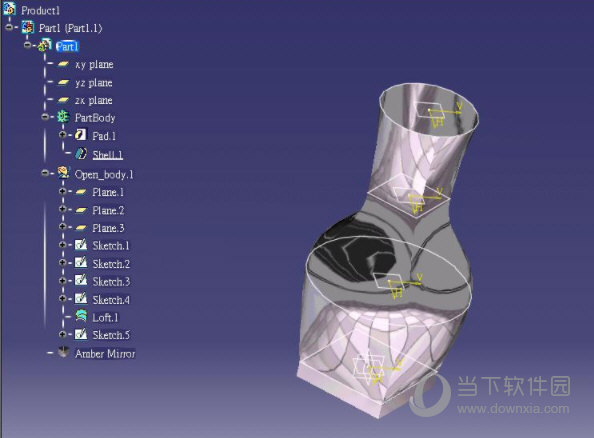Select the Loft.1 label
Image resolution: width=594 pixels, height=438 pixels.
pos(105,318)
